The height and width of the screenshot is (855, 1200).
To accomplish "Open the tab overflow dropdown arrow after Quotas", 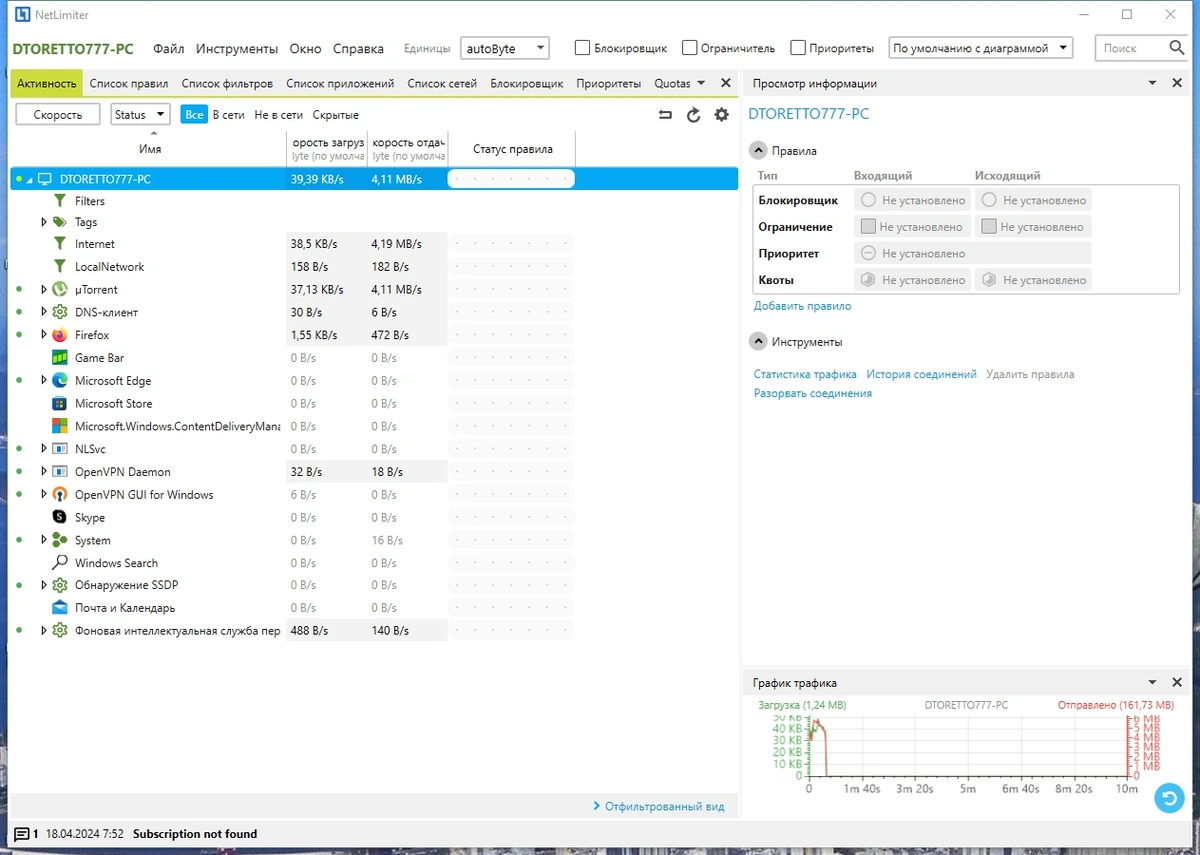I will tap(701, 84).
